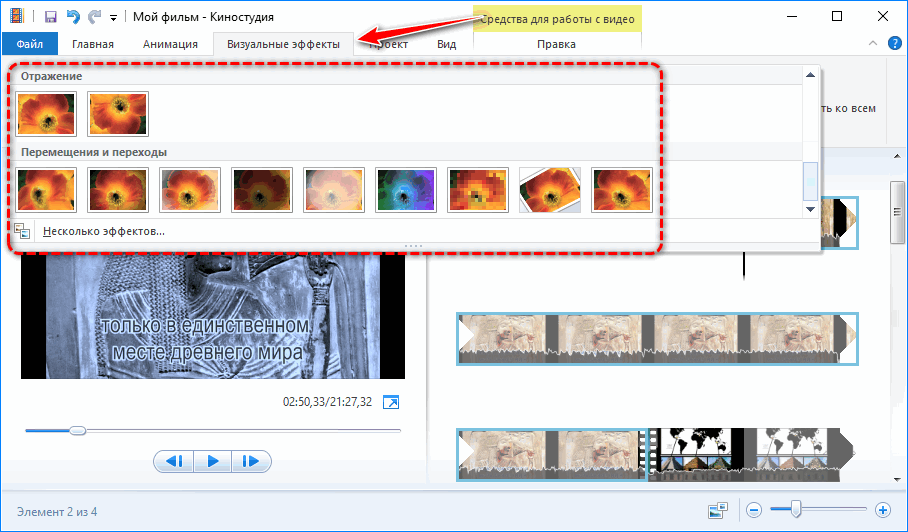
Task: Zoom out the timeline with minus button
Action: click(753, 510)
